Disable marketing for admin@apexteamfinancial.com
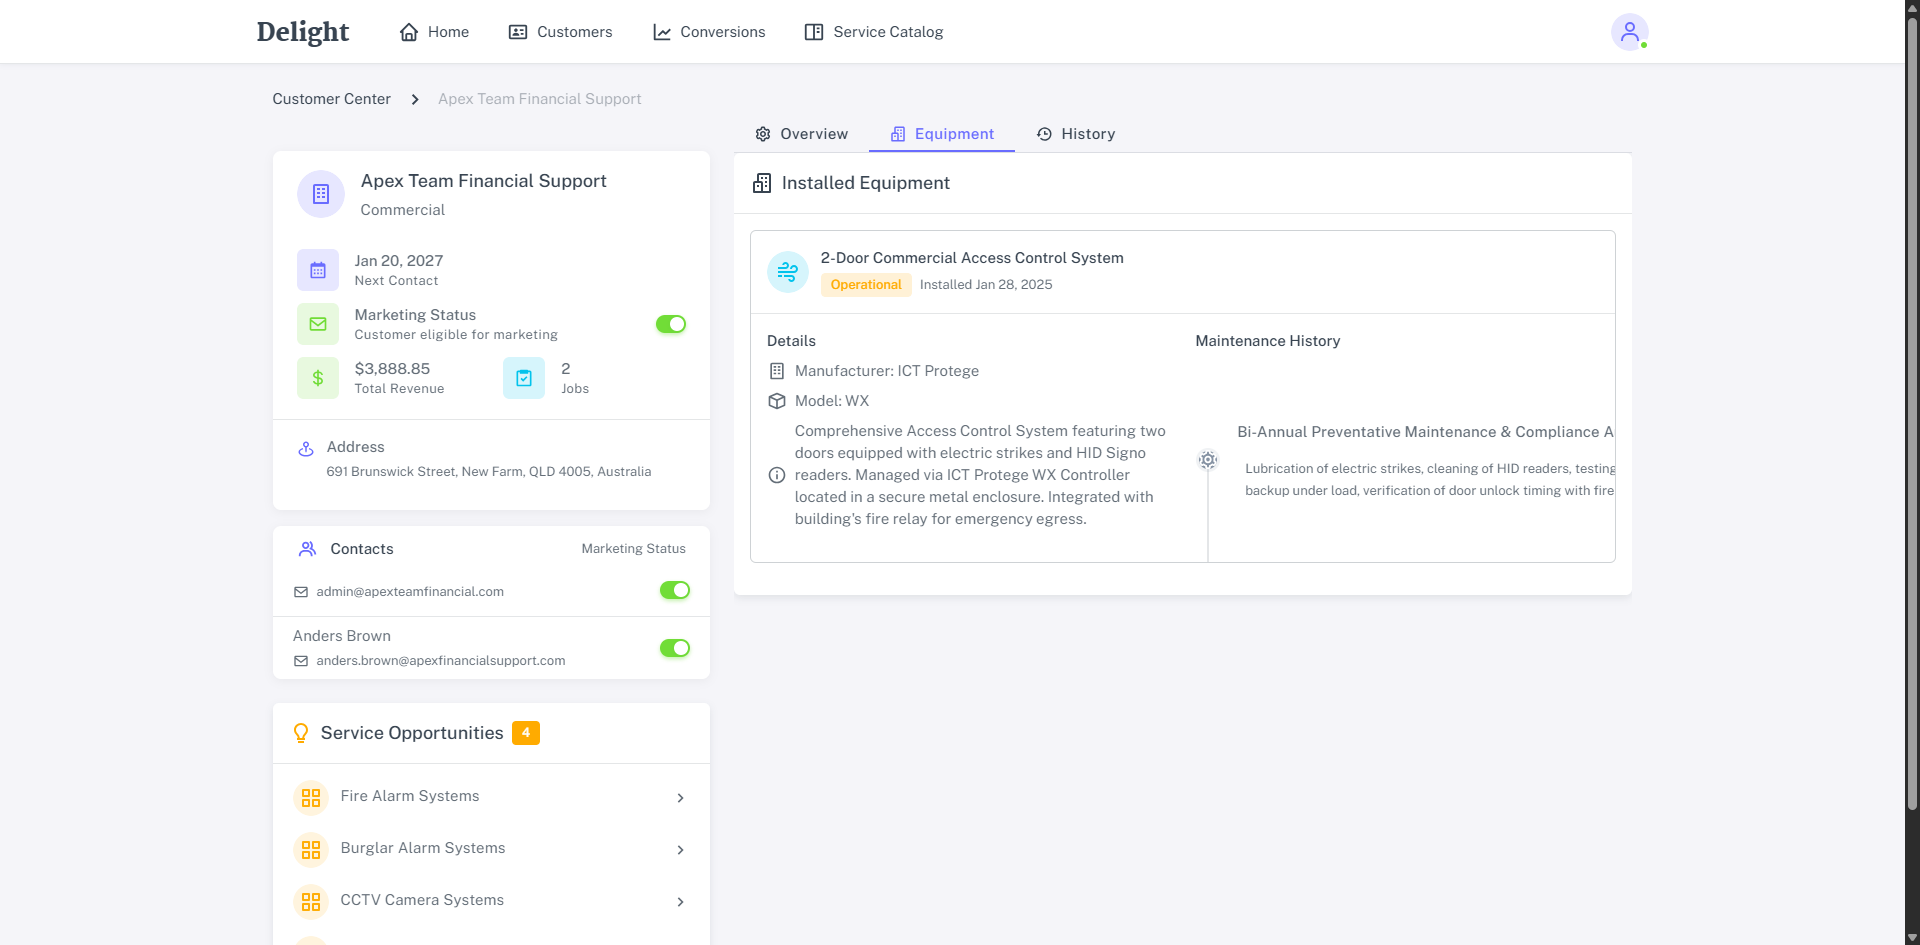This screenshot has height=945, width=1920. click(x=675, y=590)
